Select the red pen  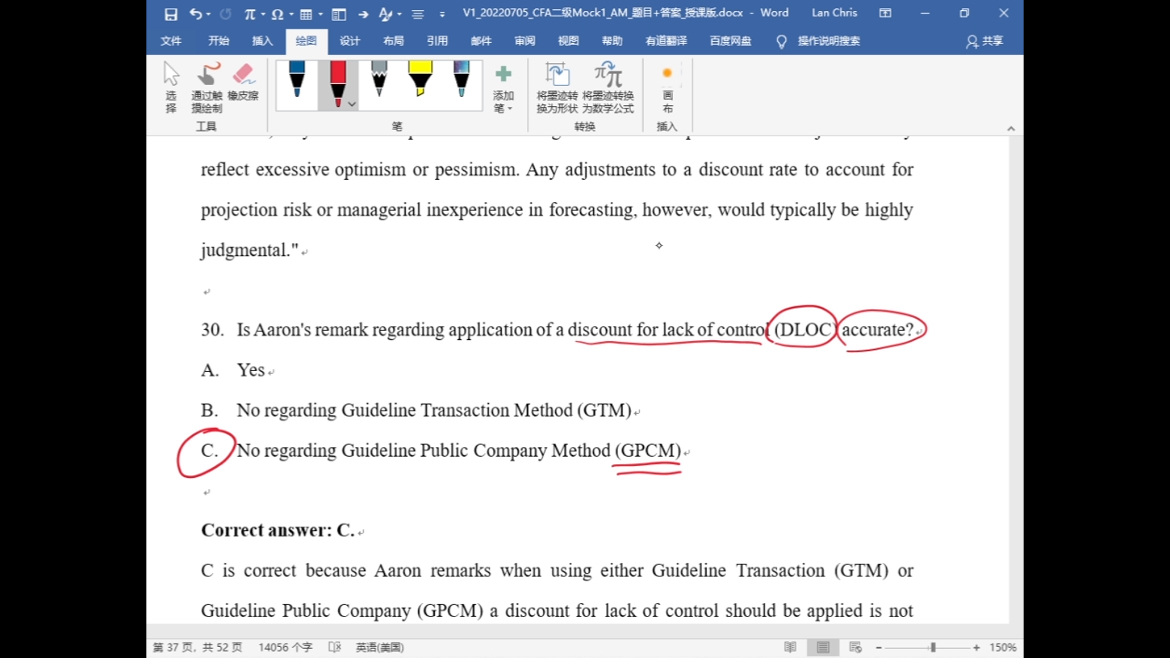[x=337, y=82]
